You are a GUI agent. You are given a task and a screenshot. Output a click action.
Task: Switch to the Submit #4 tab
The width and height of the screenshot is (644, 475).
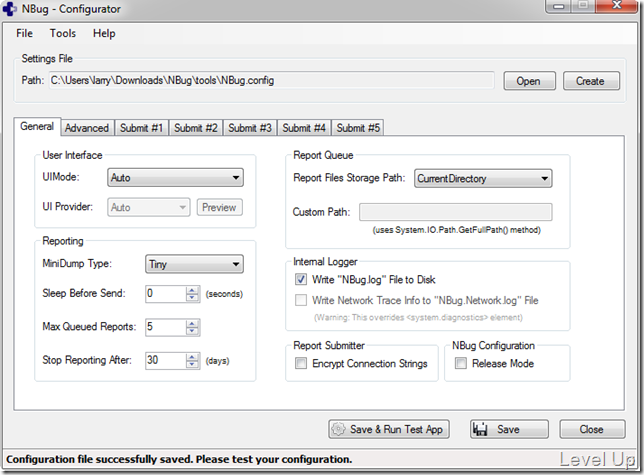coord(304,128)
